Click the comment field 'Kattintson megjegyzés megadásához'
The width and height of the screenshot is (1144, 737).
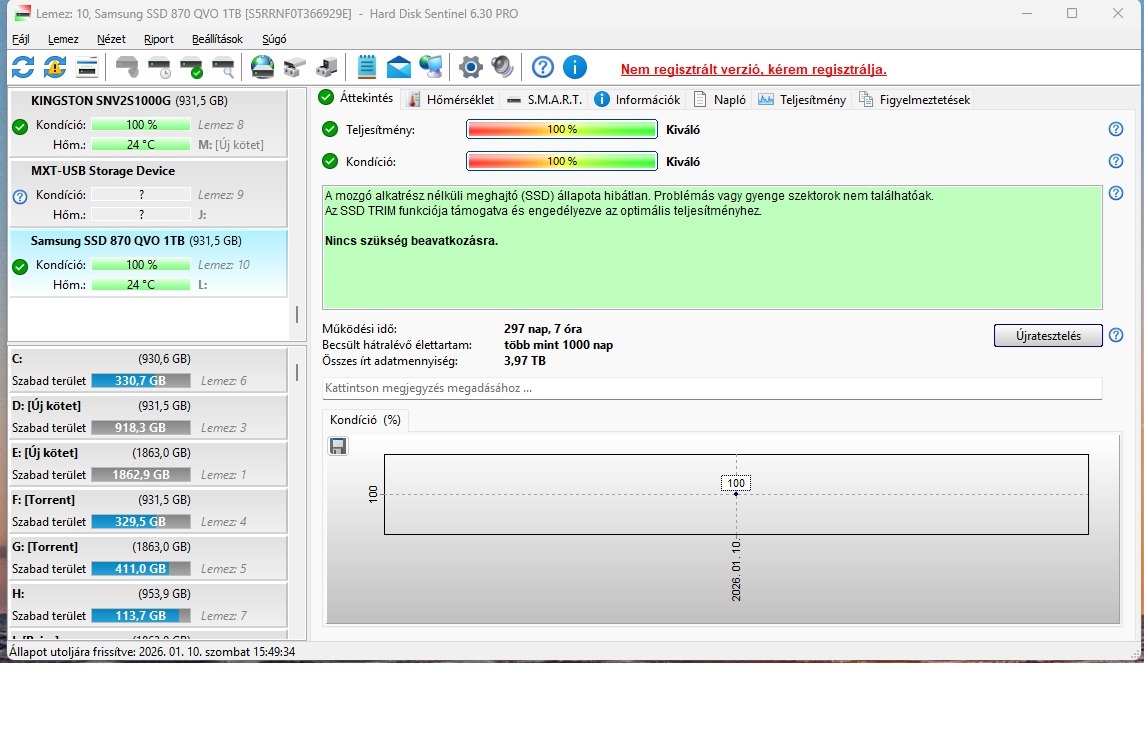[x=712, y=388]
